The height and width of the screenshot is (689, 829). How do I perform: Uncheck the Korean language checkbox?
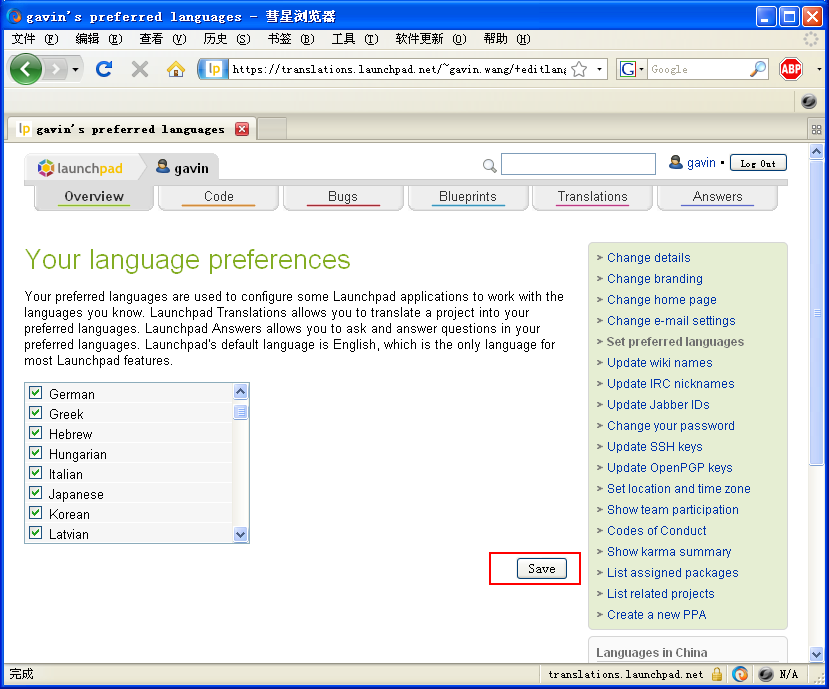click(x=36, y=514)
